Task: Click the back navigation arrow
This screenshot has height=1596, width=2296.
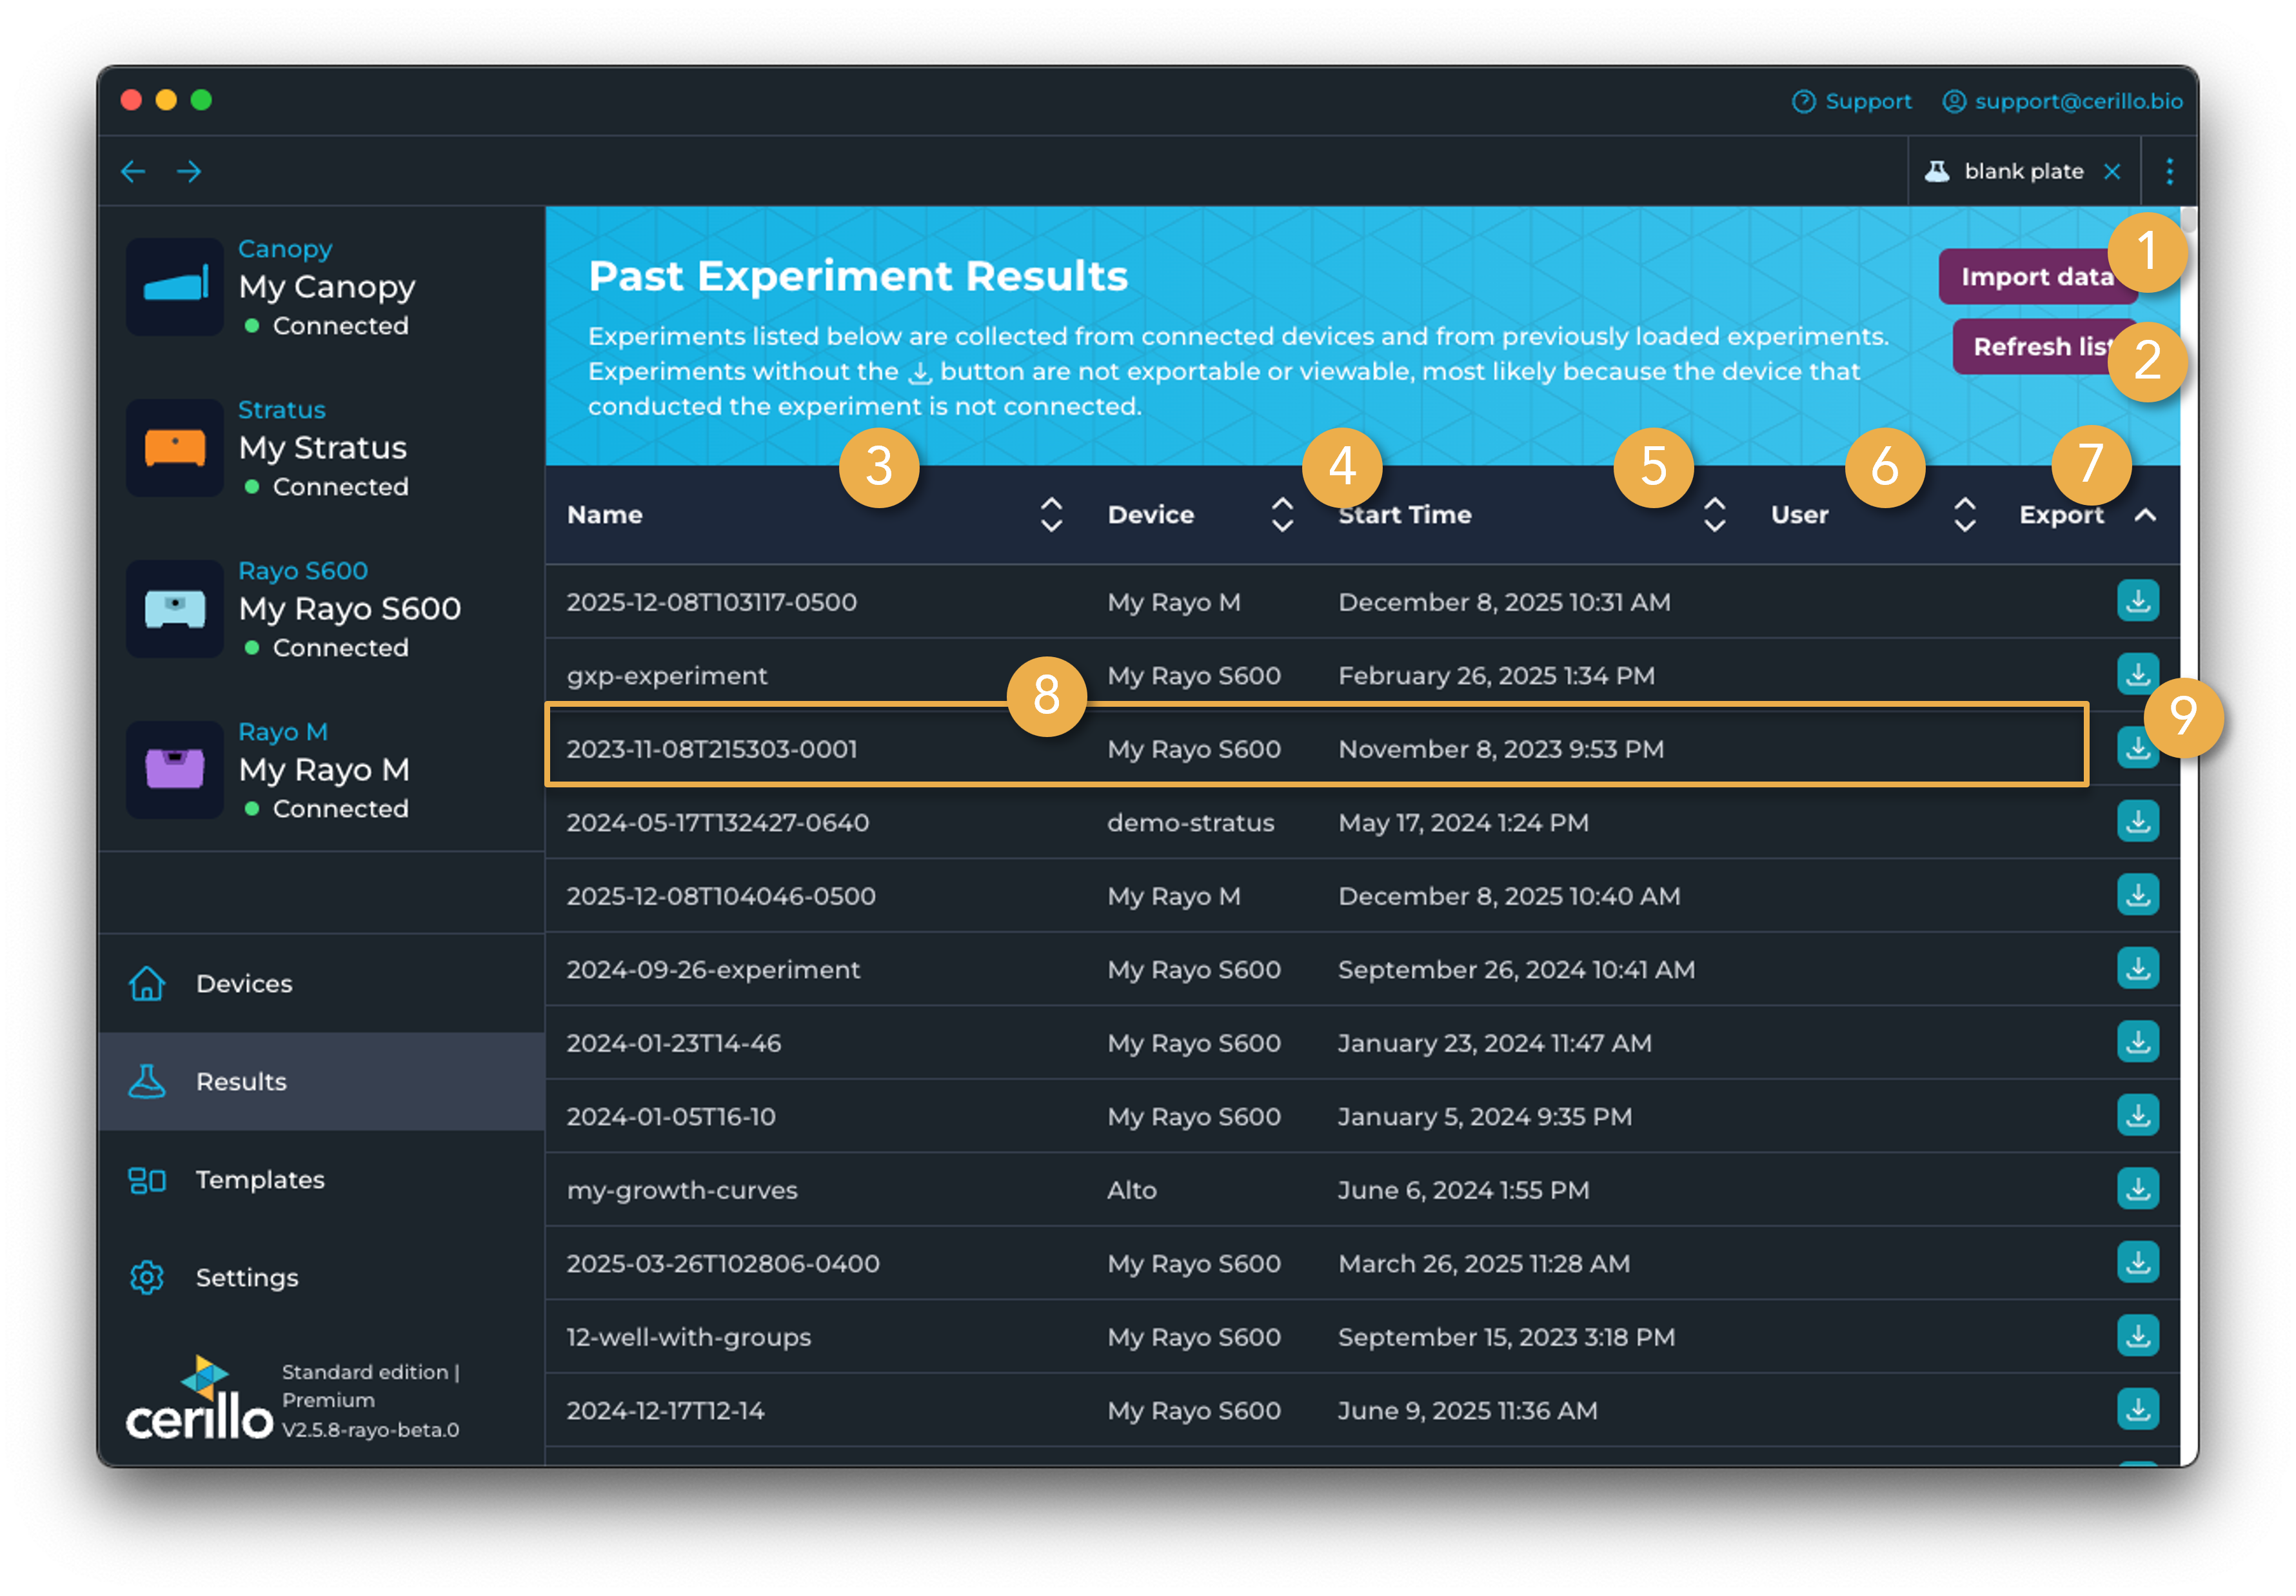Action: 133,171
